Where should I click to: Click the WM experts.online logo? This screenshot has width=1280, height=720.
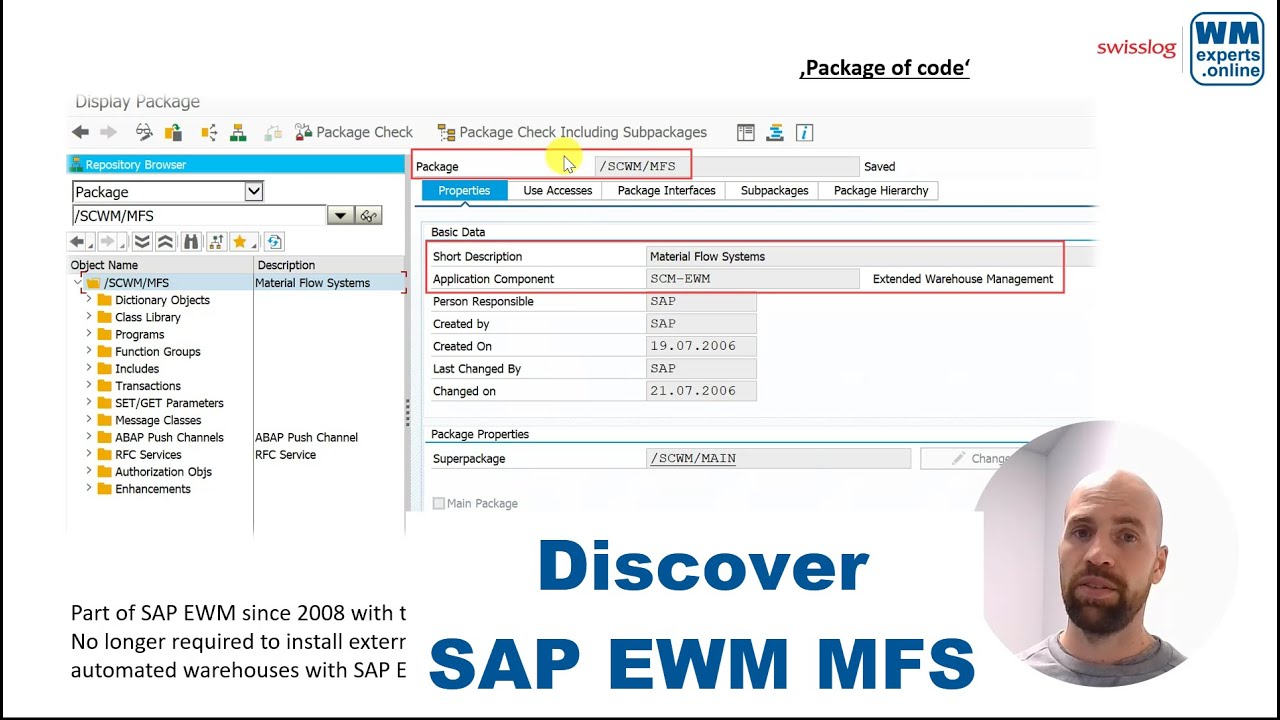tap(1227, 49)
